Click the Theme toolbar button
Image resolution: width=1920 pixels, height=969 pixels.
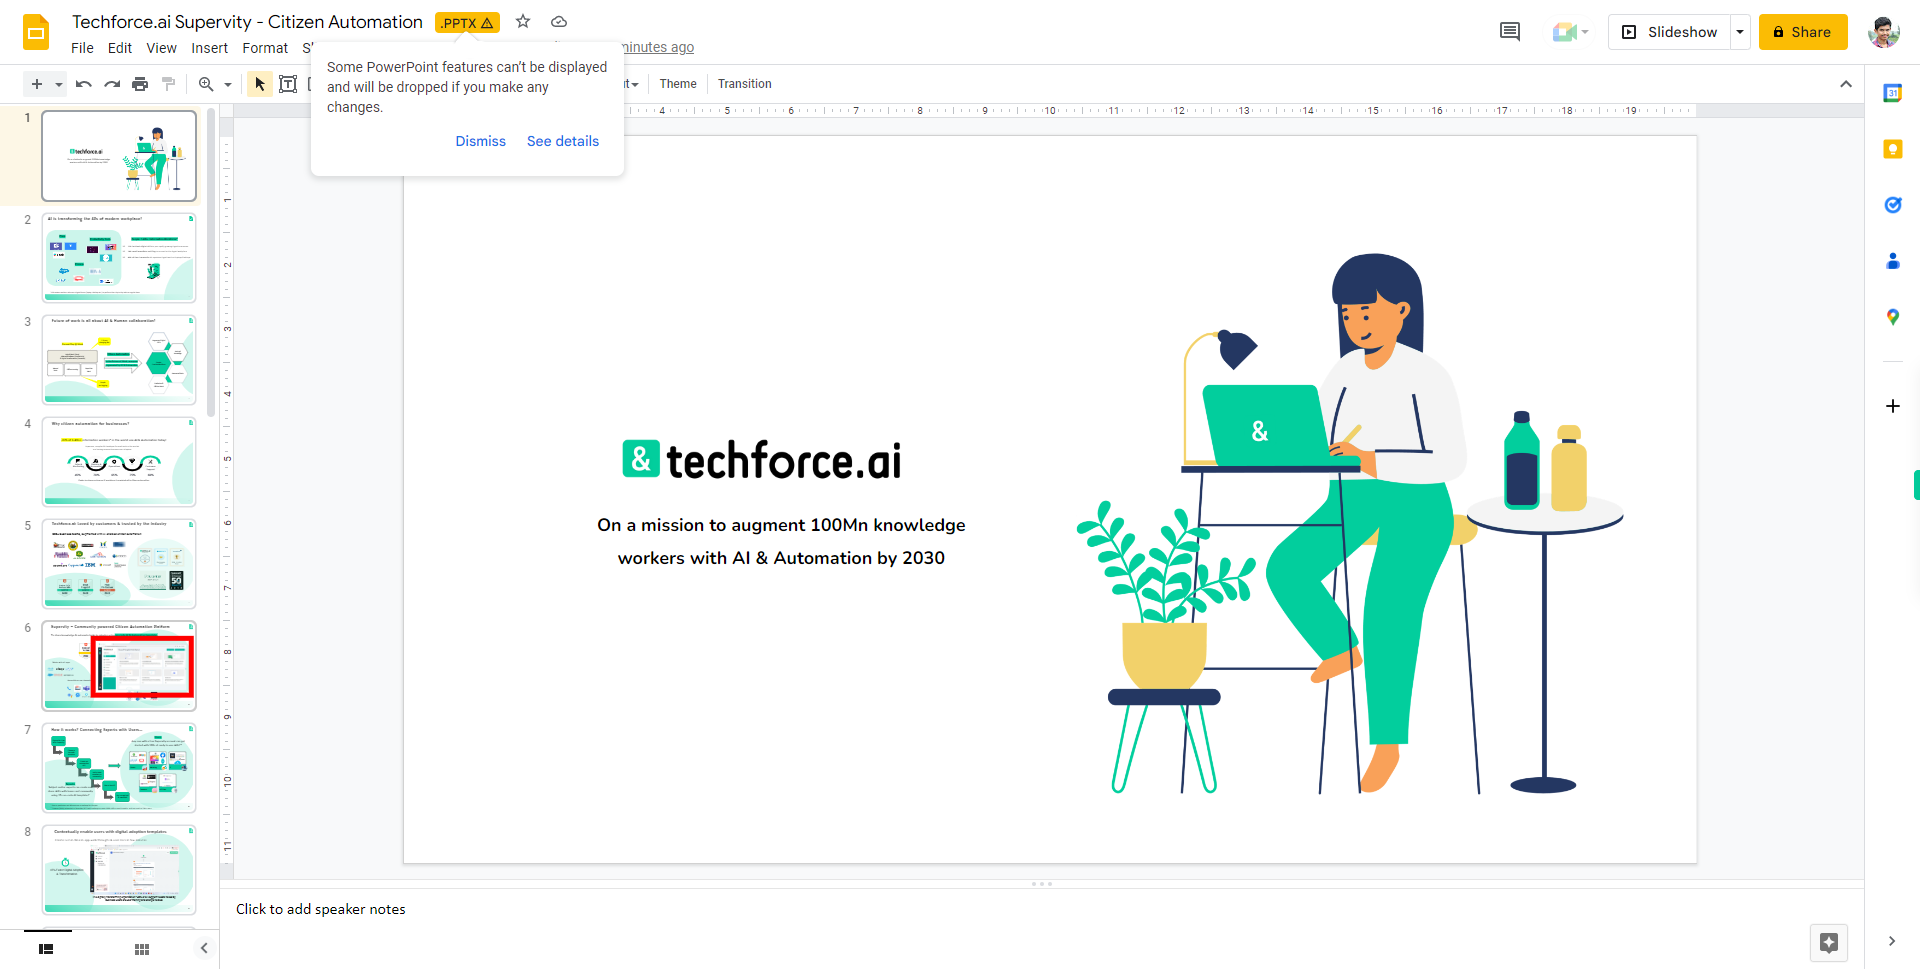click(x=678, y=84)
